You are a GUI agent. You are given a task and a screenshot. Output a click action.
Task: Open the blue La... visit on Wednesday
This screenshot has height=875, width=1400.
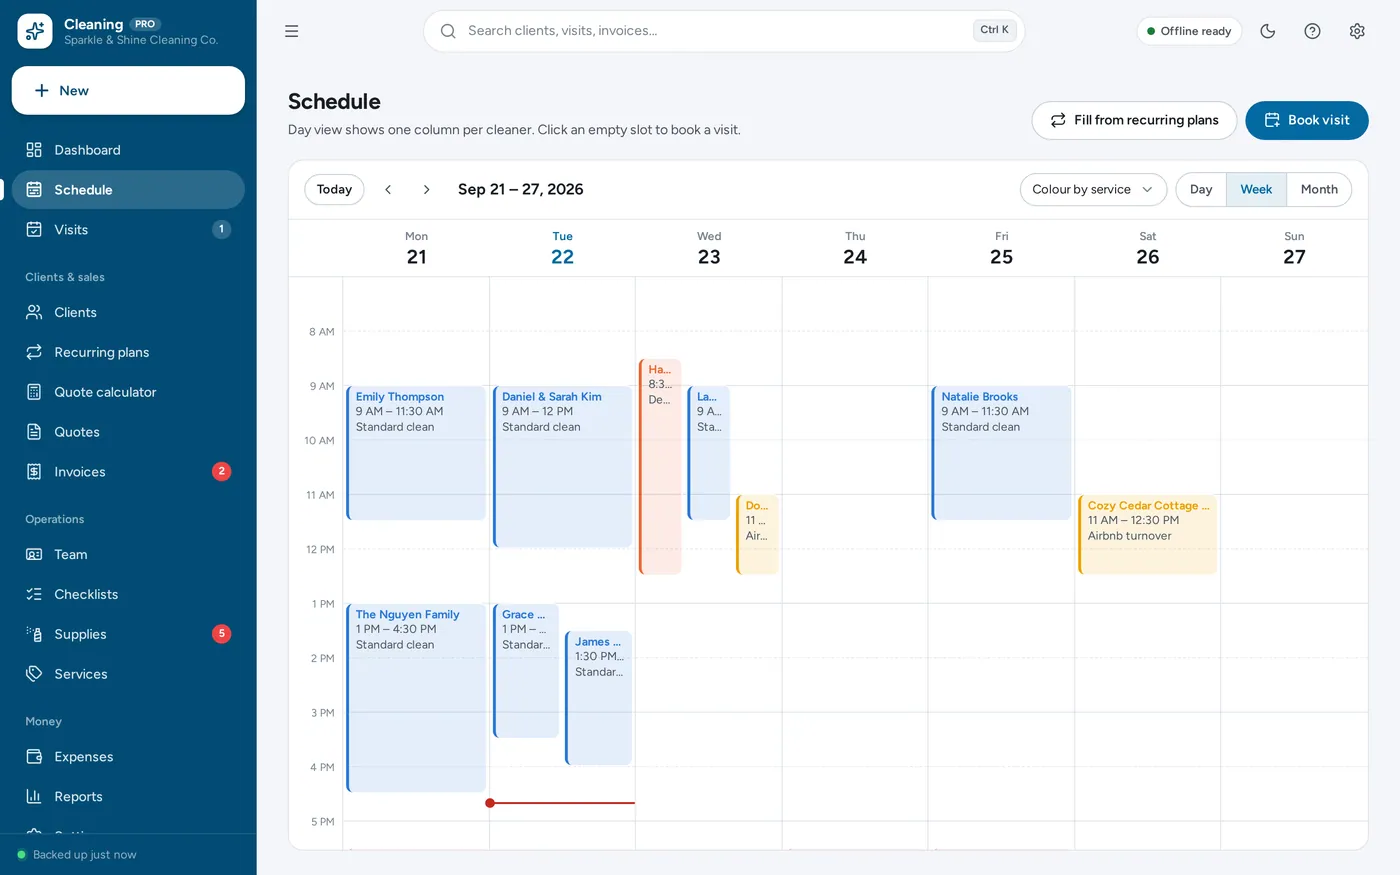[709, 453]
